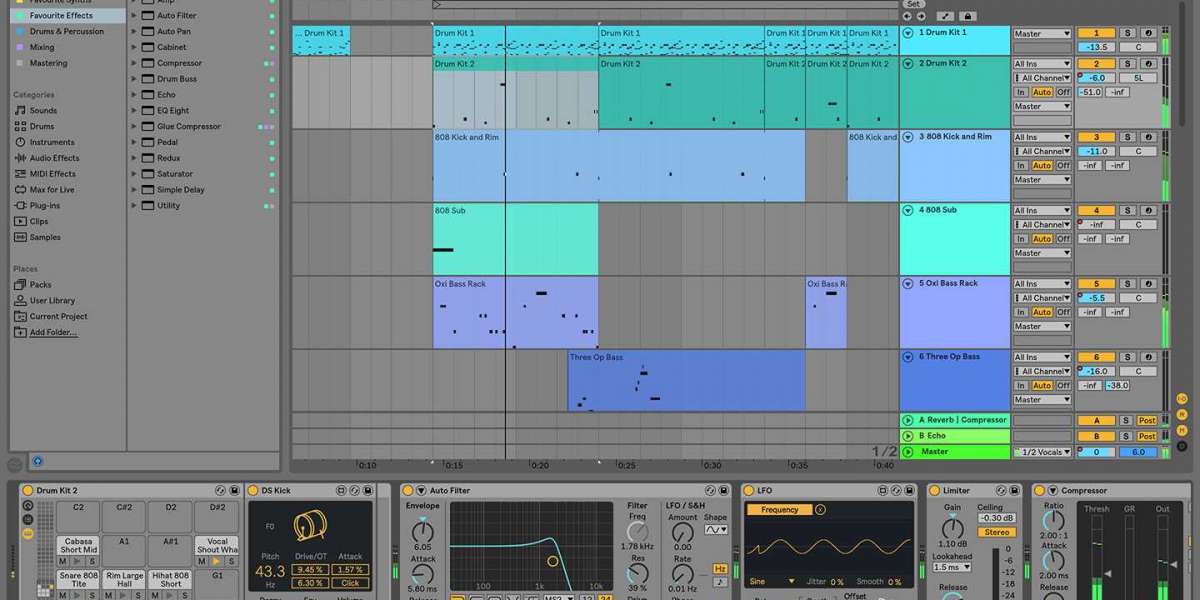
Task: Click Add Folder in Places
Action: [x=53, y=332]
